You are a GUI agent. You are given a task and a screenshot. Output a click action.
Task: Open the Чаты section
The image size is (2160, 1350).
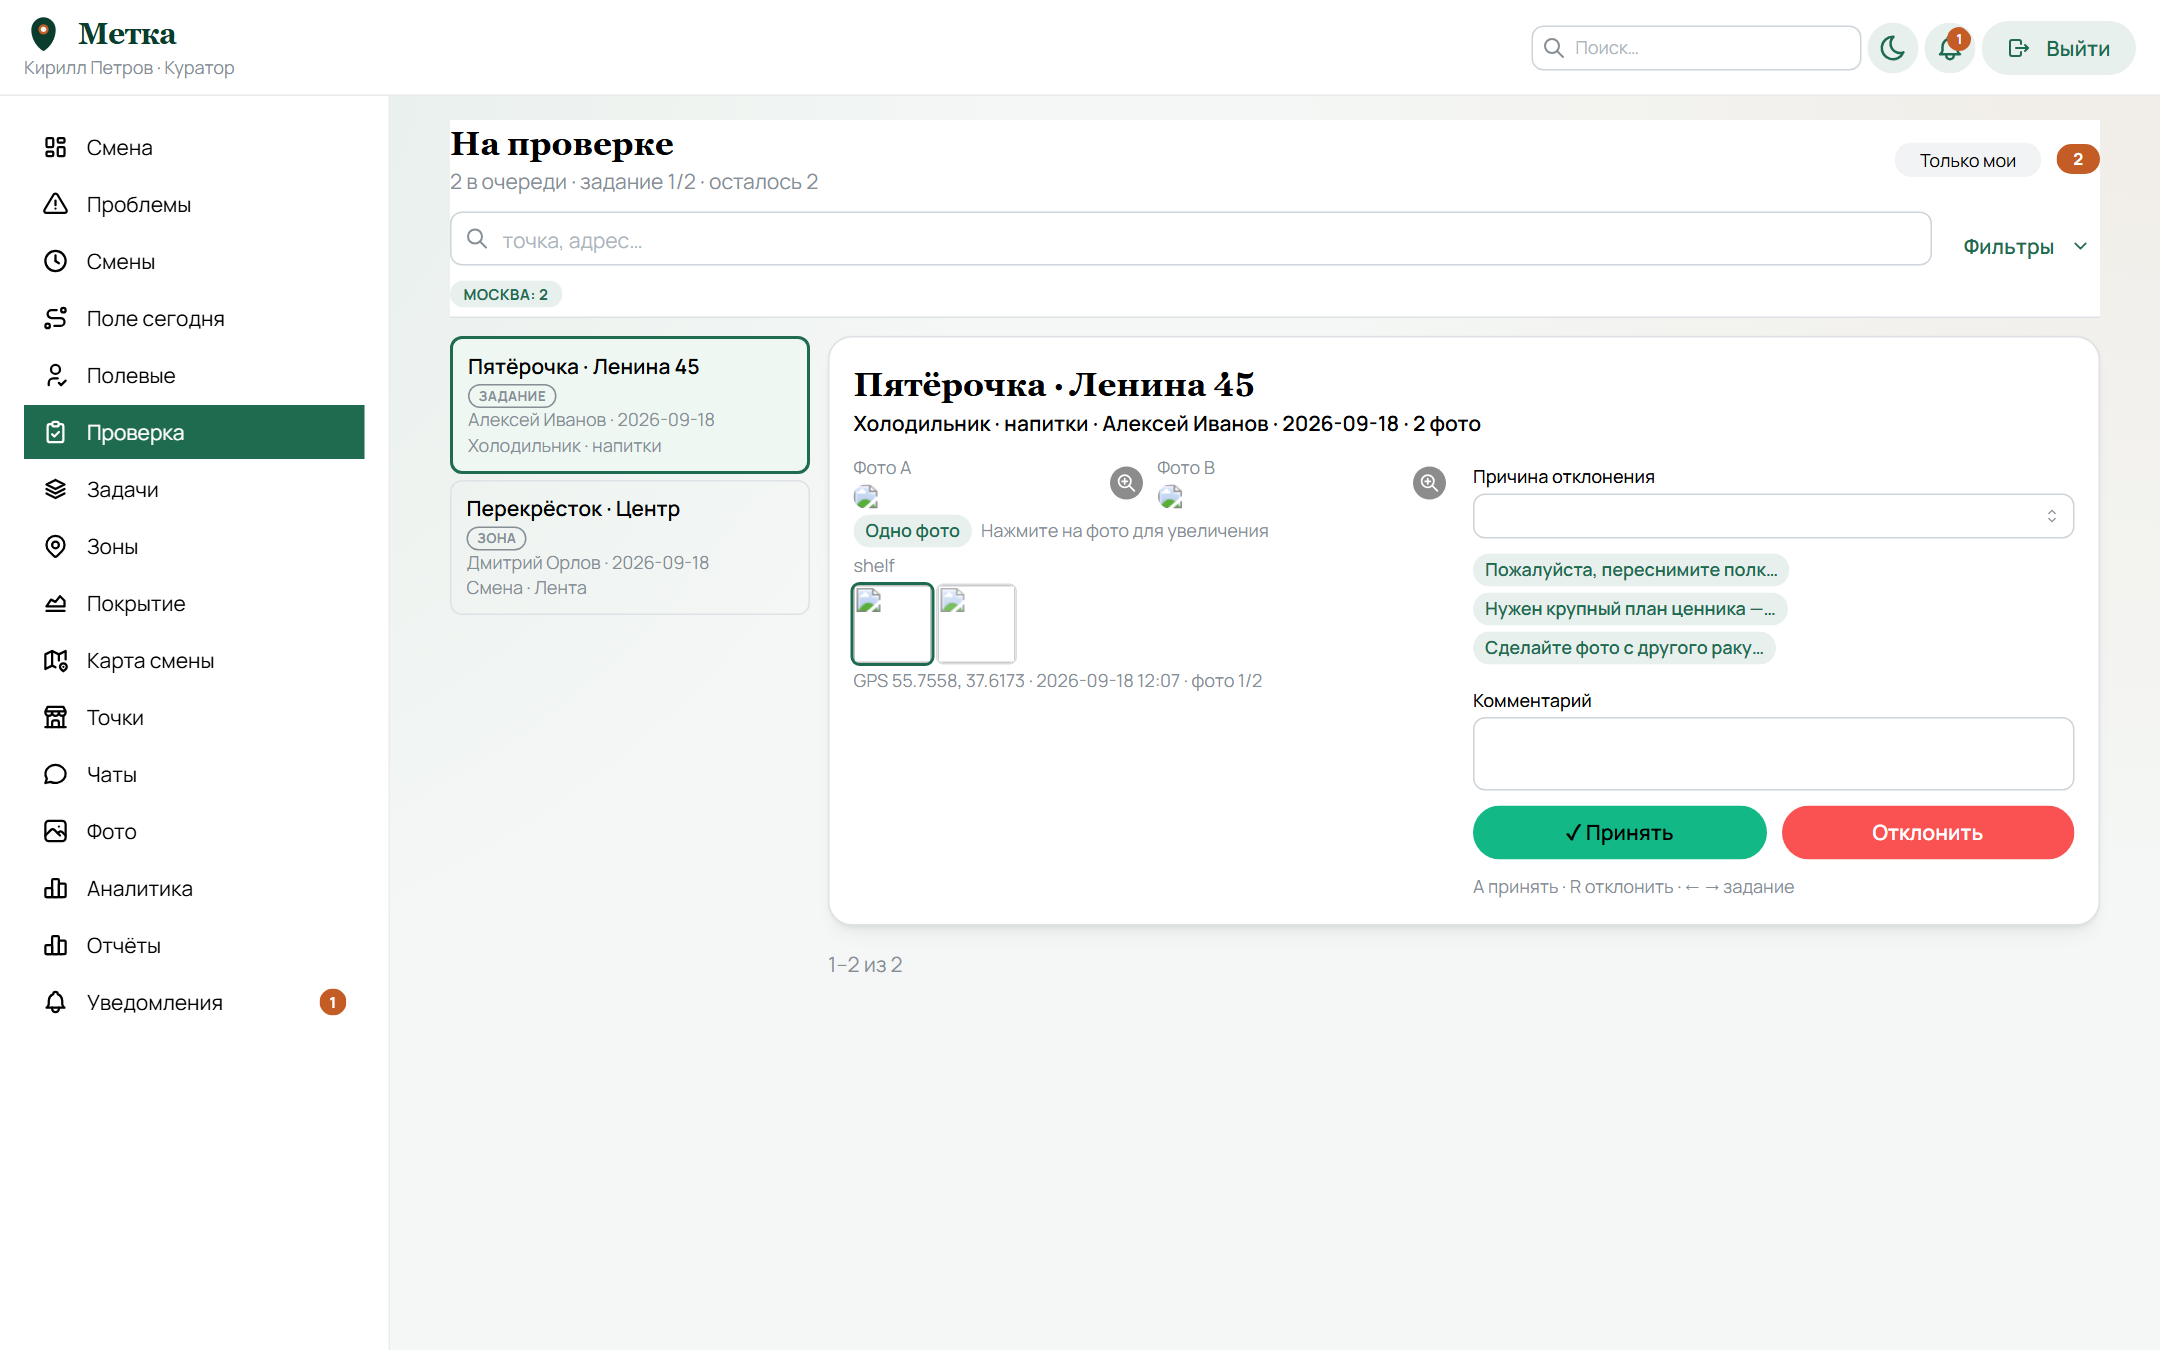coord(194,775)
